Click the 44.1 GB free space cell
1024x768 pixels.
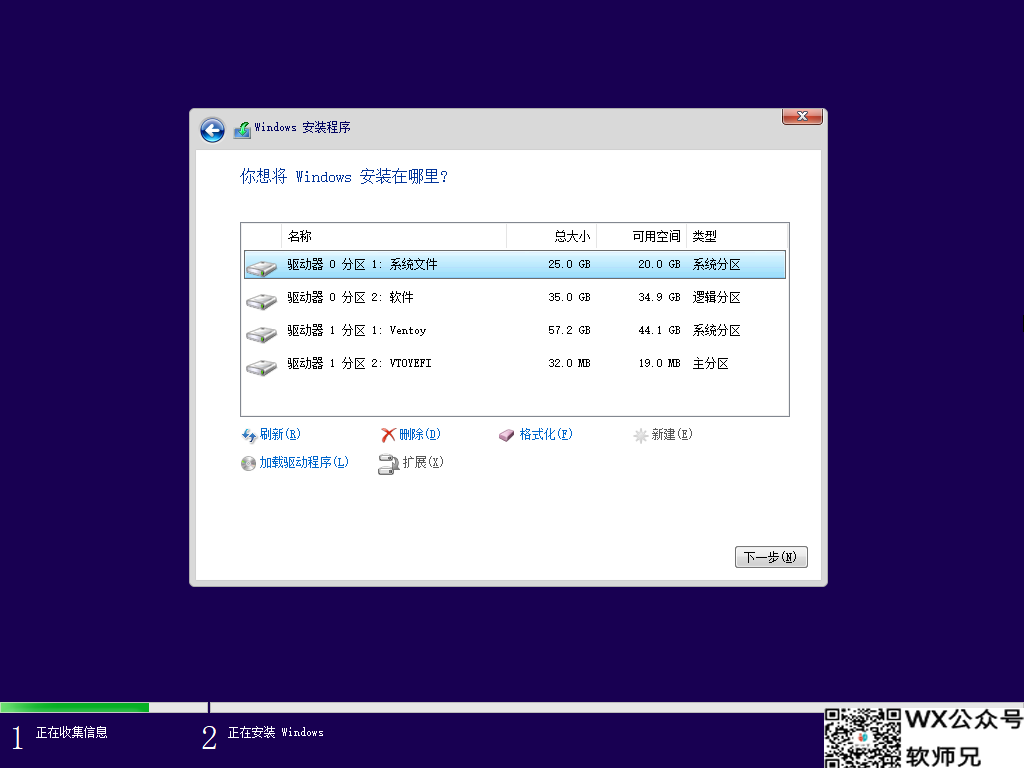pyautogui.click(x=659, y=330)
